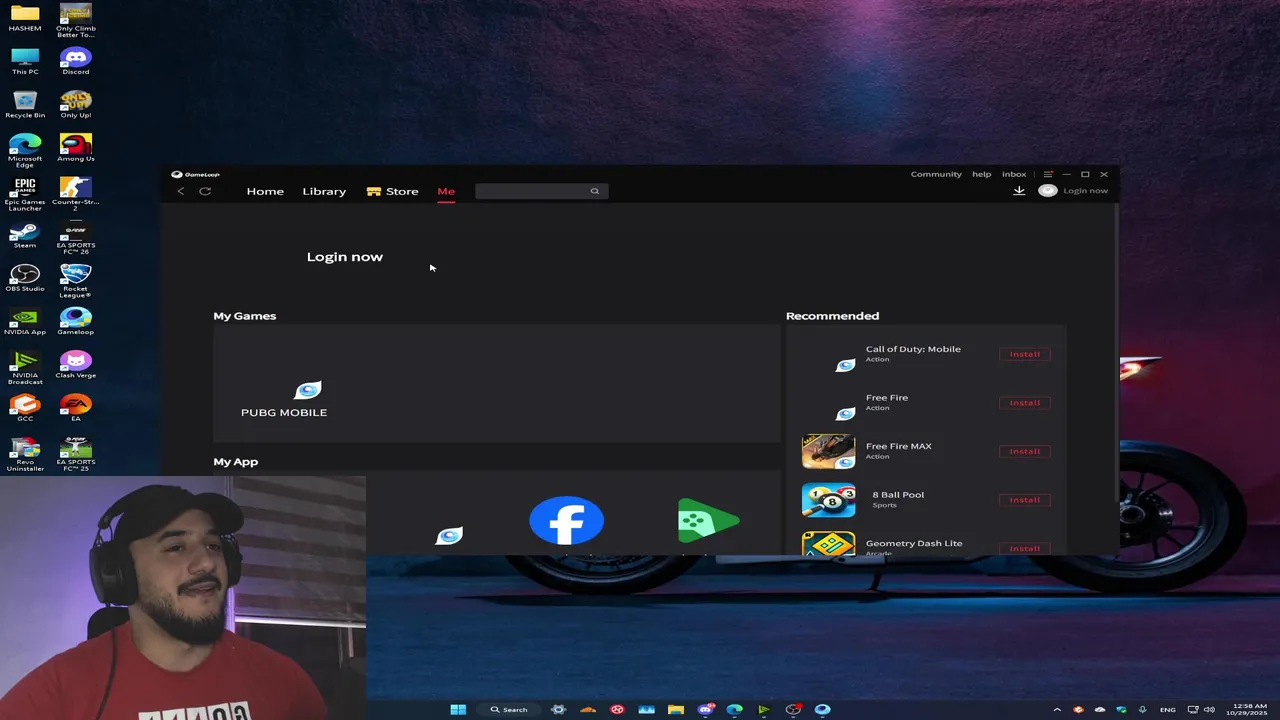The width and height of the screenshot is (1280, 720).
Task: Install Geometry Dash Lite
Action: (1024, 548)
